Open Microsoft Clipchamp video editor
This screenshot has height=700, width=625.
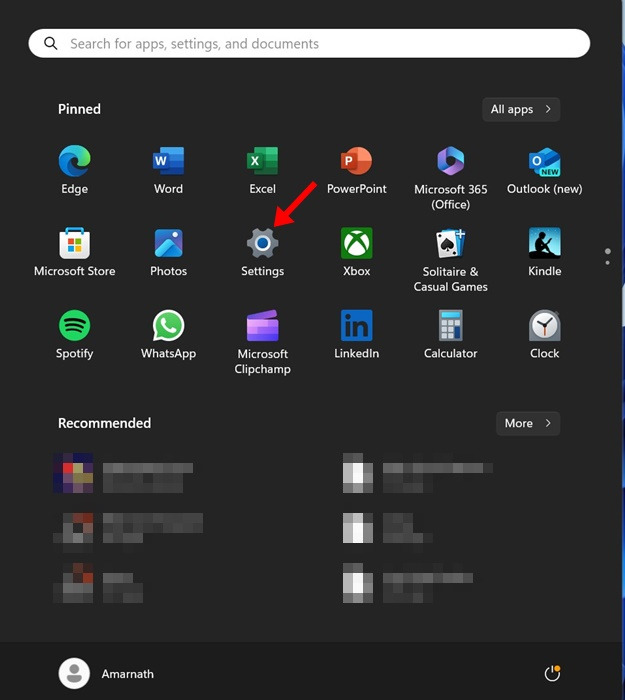pos(262,342)
